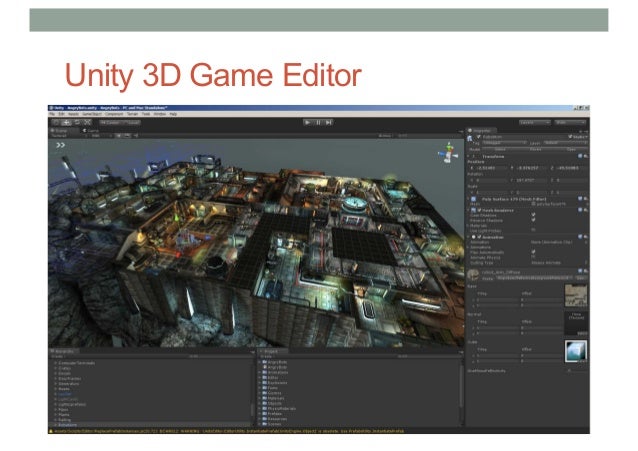The image size is (638, 451).
Task: Open the Edit menu
Action: (x=61, y=114)
